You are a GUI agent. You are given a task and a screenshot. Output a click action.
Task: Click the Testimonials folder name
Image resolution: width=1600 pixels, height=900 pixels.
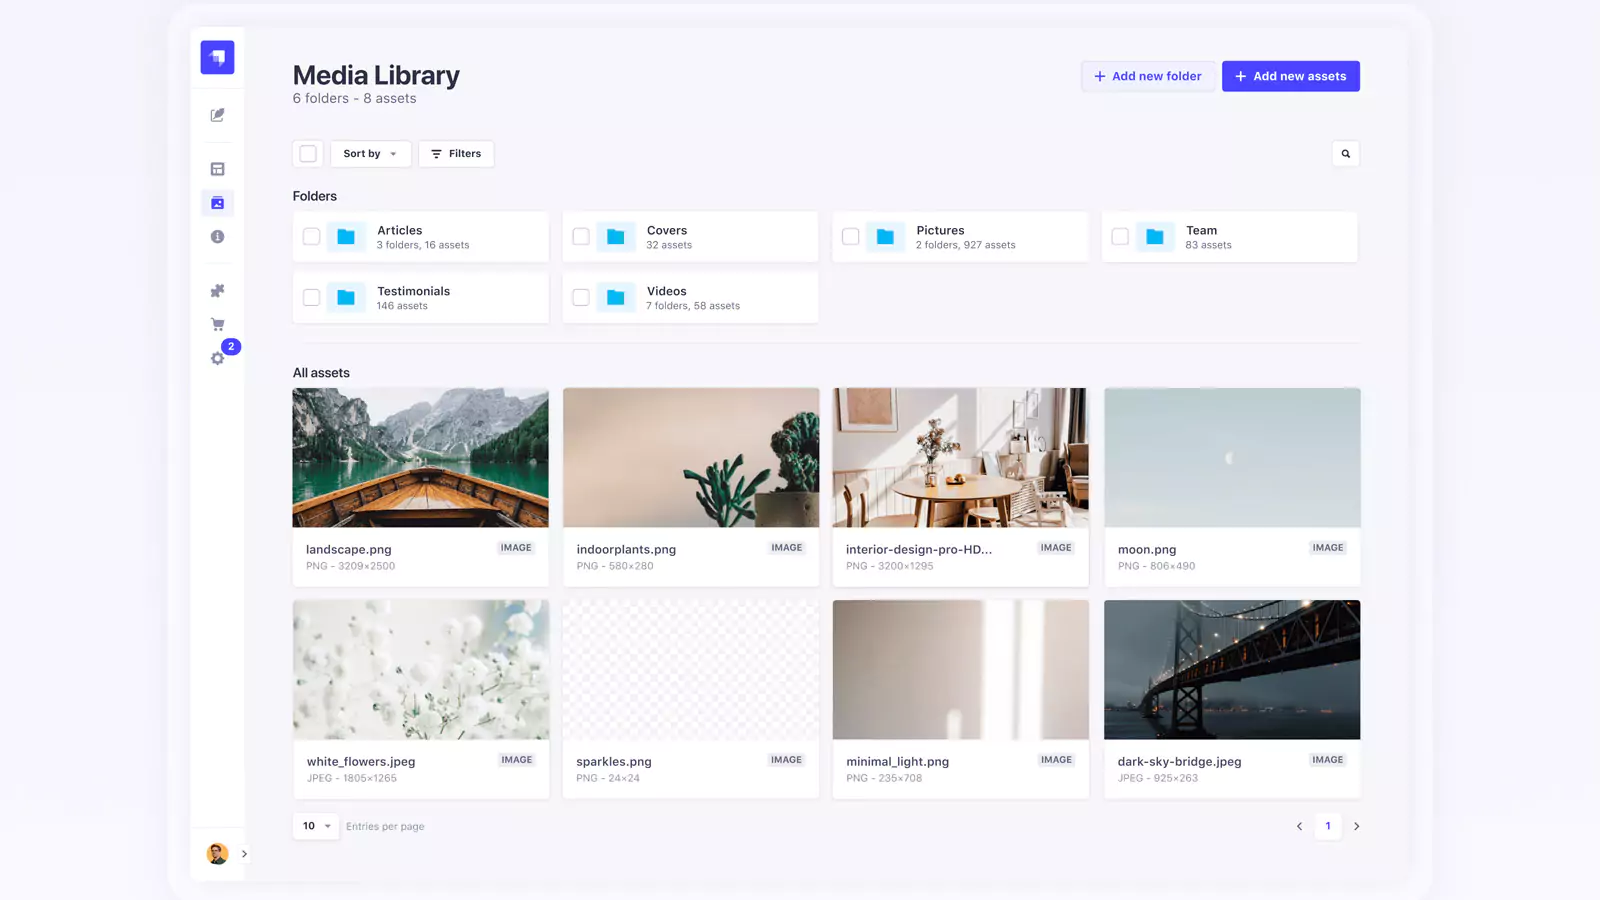click(x=414, y=291)
